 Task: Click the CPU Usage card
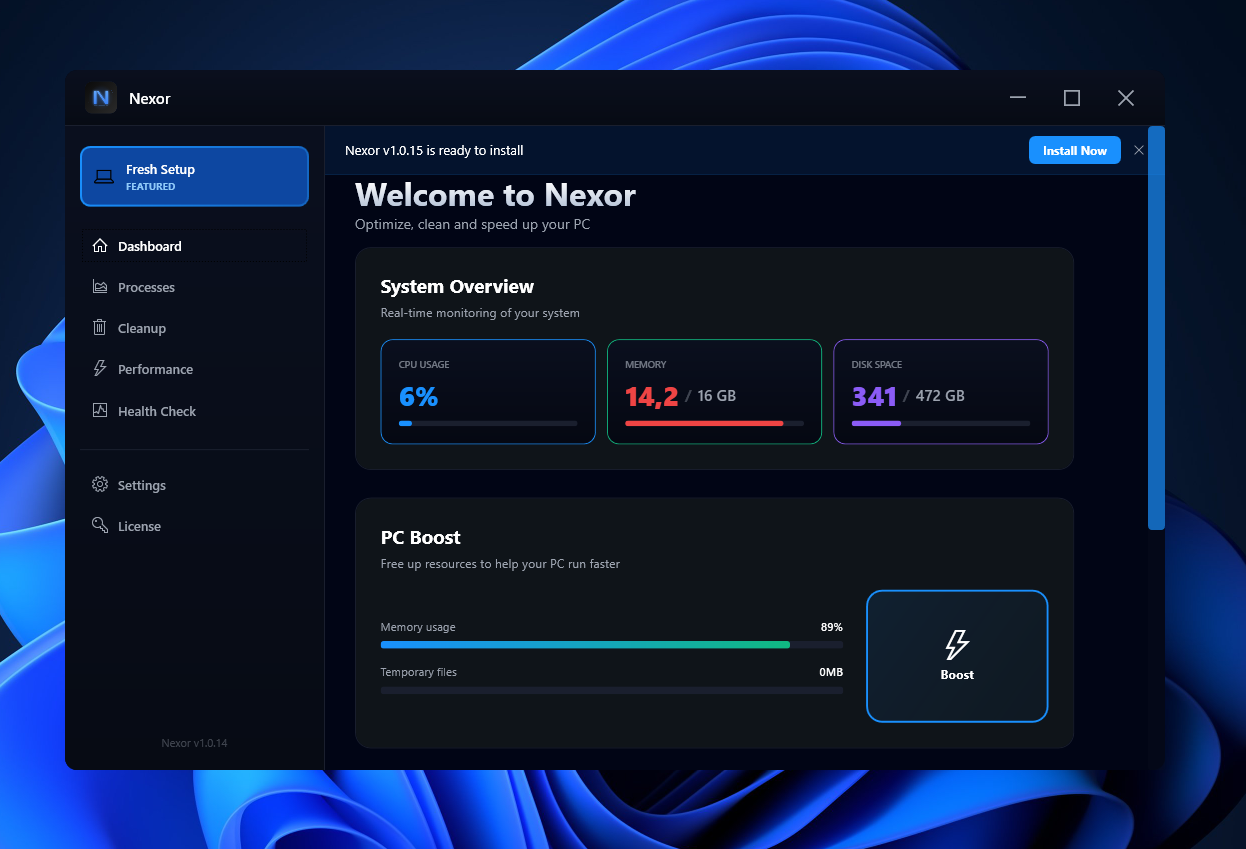tap(488, 391)
